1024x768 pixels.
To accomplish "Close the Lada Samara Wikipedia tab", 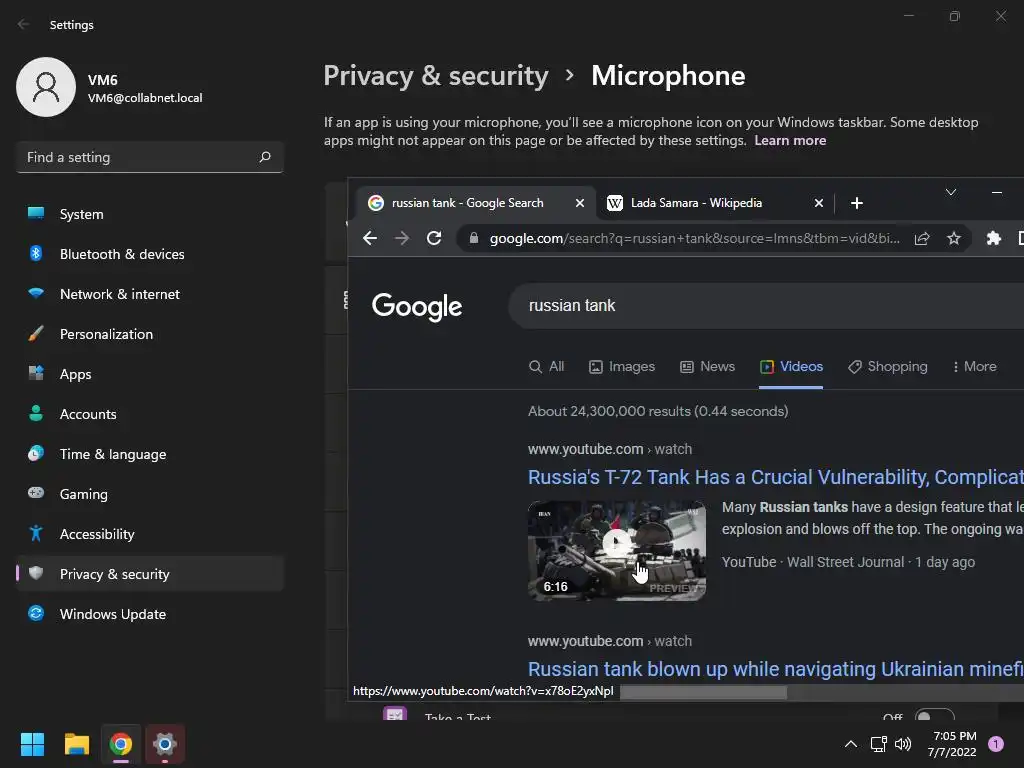I will point(818,203).
